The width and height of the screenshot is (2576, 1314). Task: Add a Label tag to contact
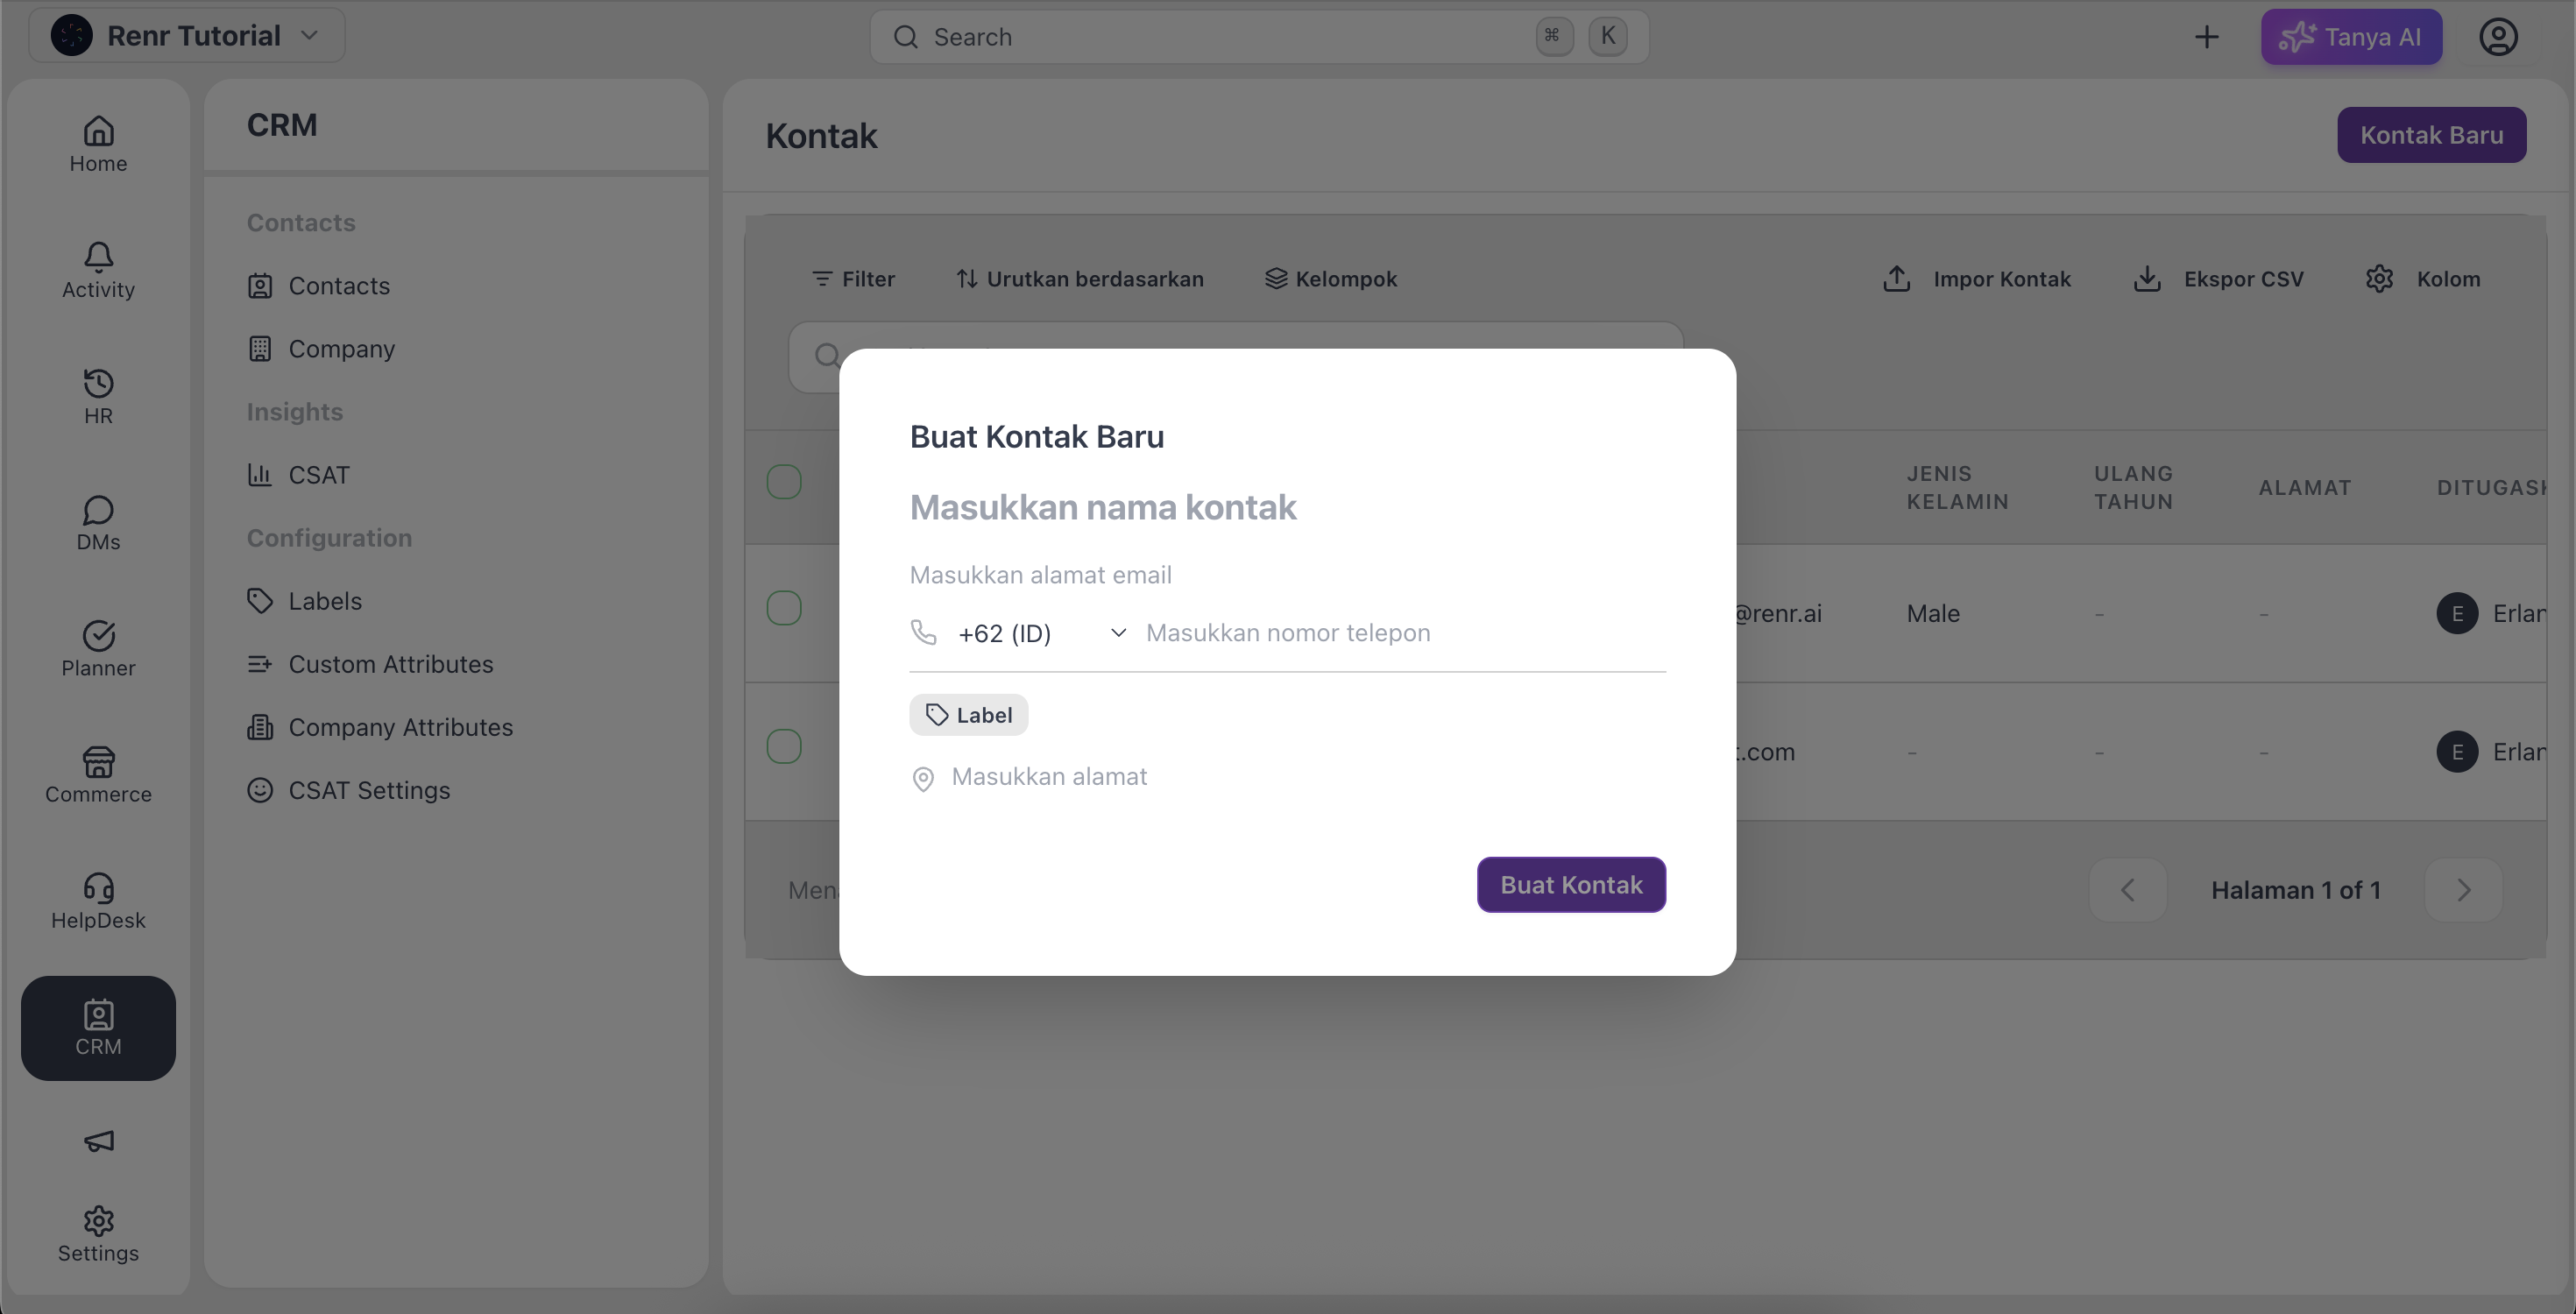point(968,715)
